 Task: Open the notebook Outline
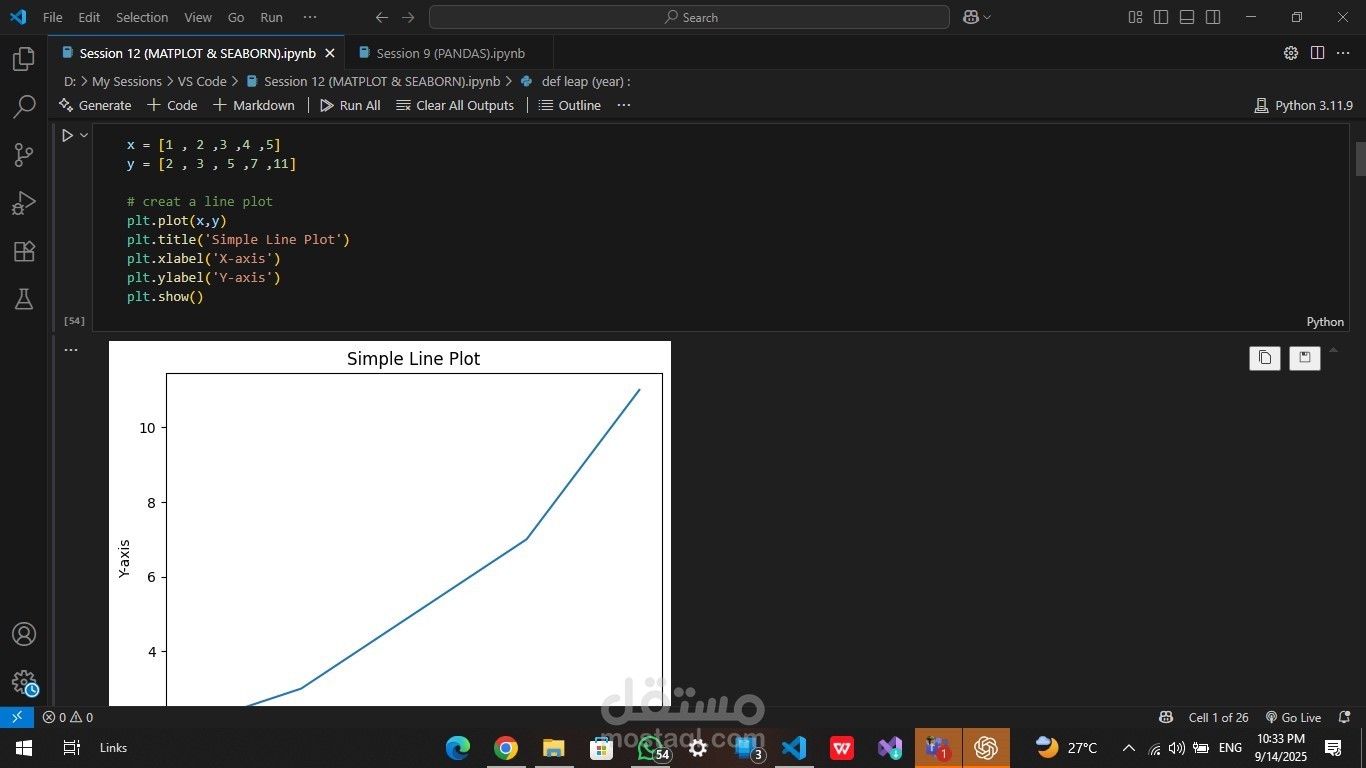pos(570,105)
